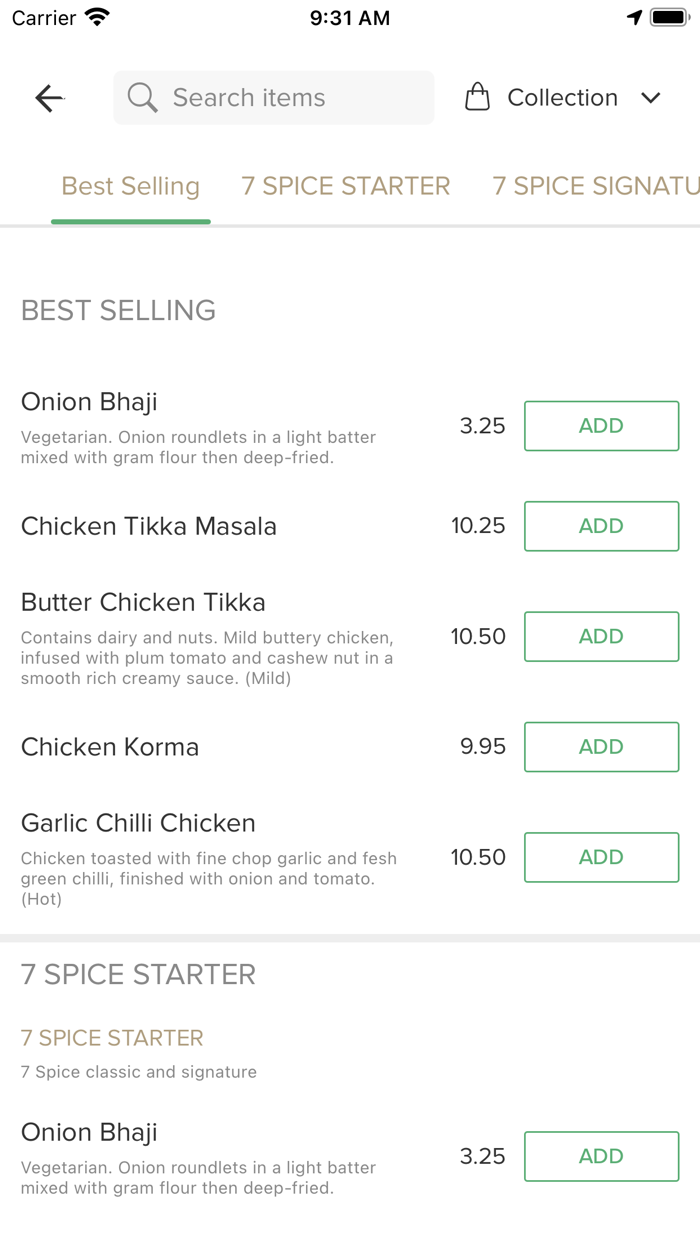Select the 7 SPICE SIGNATURE tab
Viewport: 700px width, 1244px height.
click(x=595, y=187)
